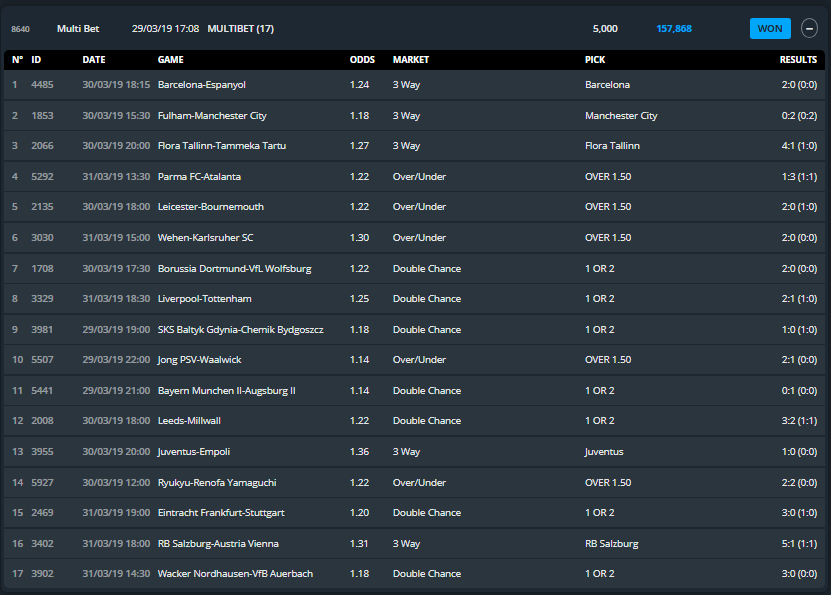Viewport: 831px width, 595px height.
Task: Click the Multi Bet title
Action: 78,29
